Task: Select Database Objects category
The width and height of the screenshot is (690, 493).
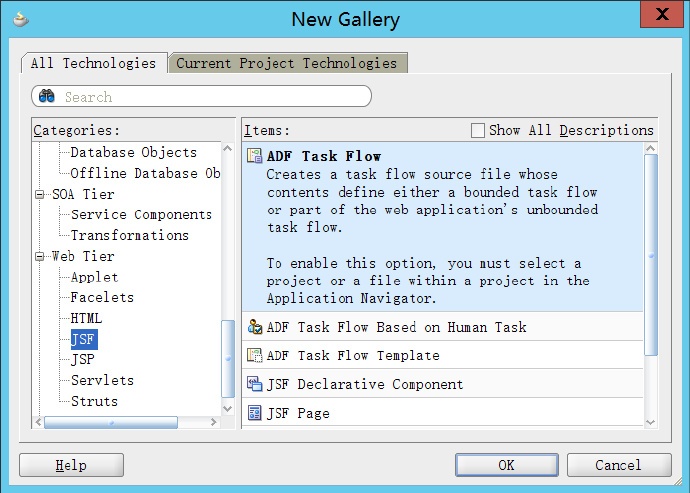Action: (133, 152)
